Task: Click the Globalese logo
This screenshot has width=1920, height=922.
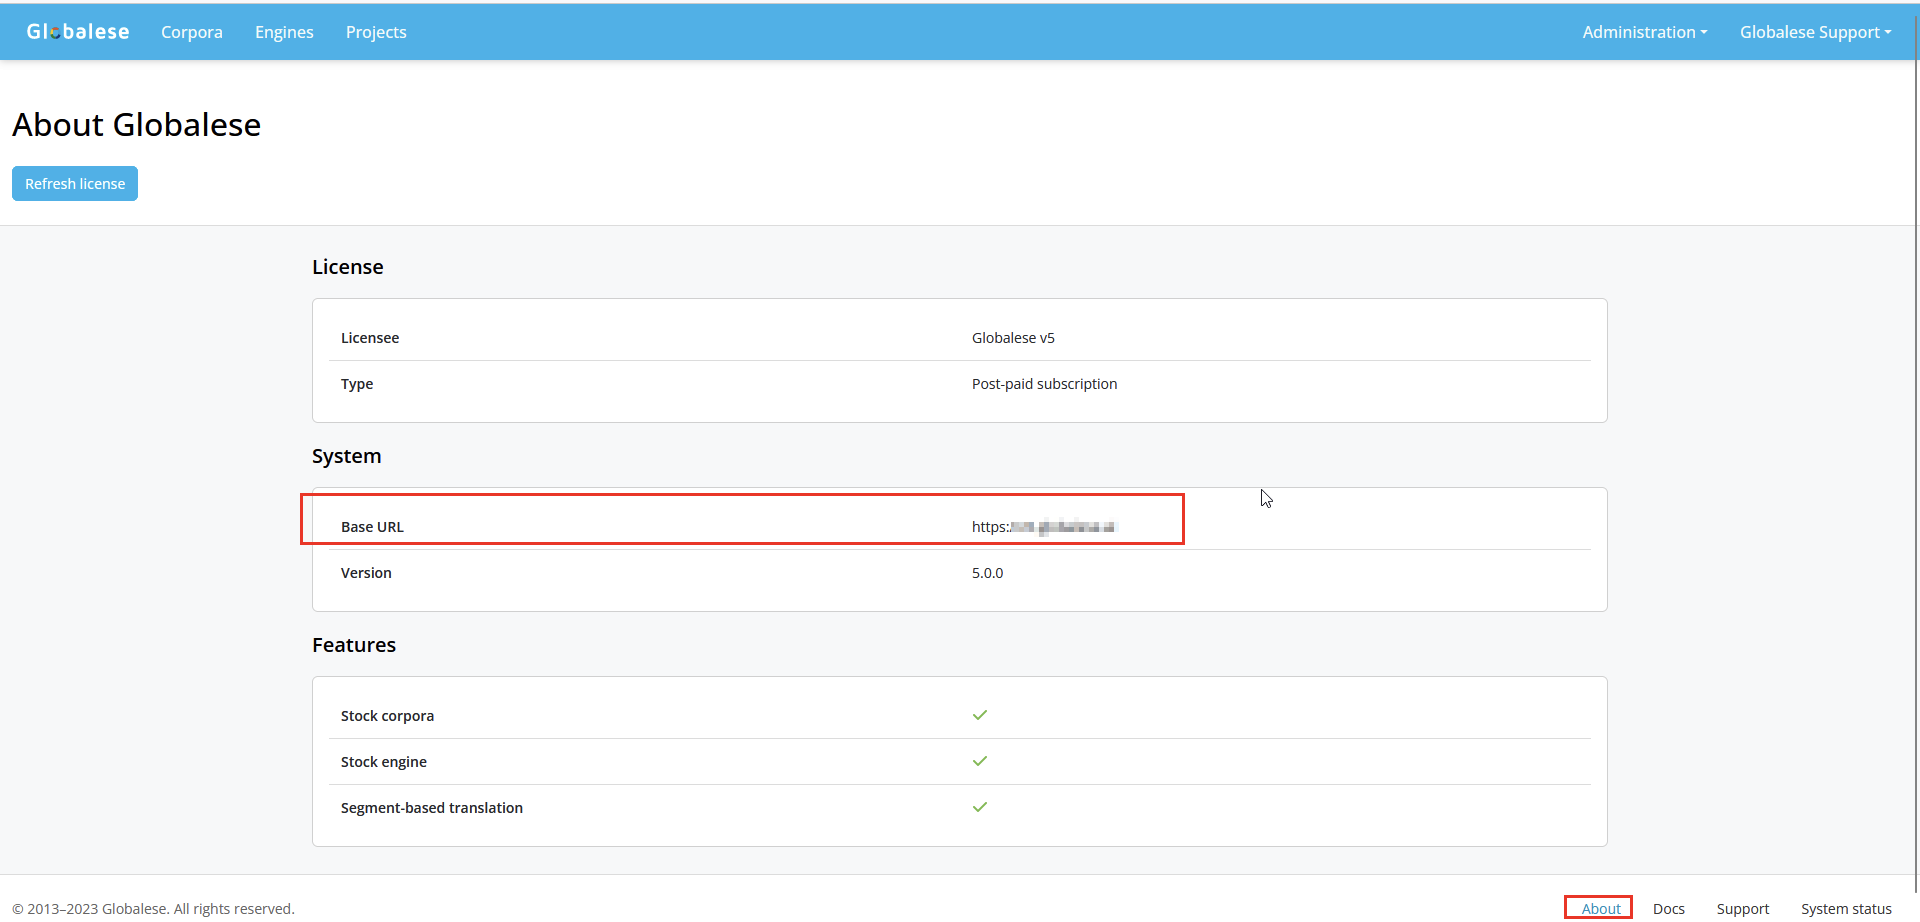Action: point(78,32)
